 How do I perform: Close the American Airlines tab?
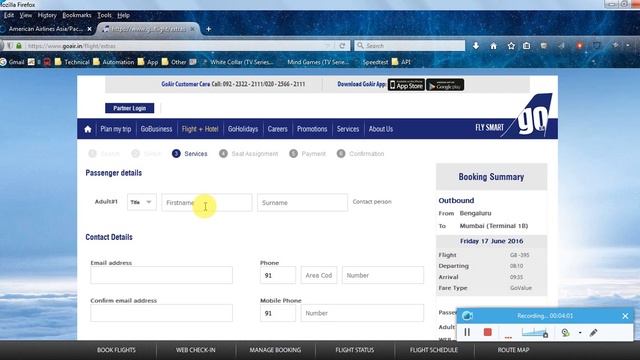tap(89, 29)
